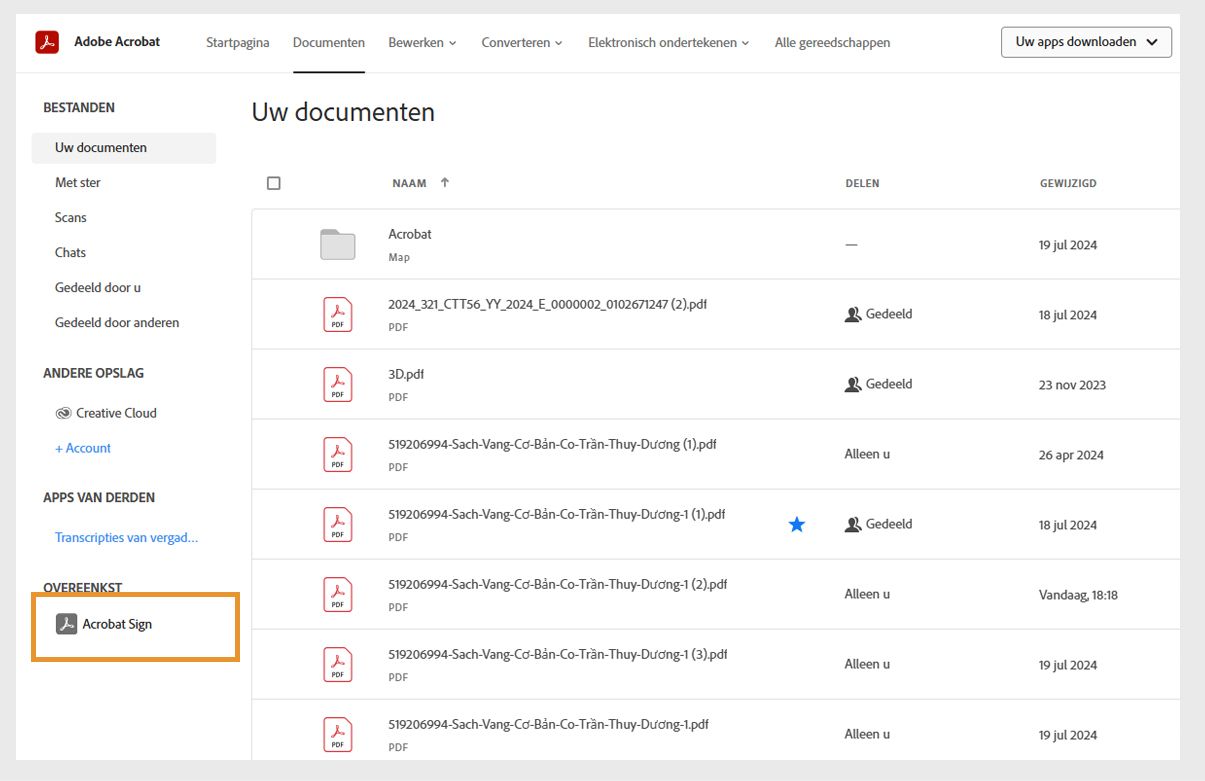This screenshot has height=781, width=1205.
Task: Open the Uw apps downloaden dropdown
Action: pos(1086,42)
